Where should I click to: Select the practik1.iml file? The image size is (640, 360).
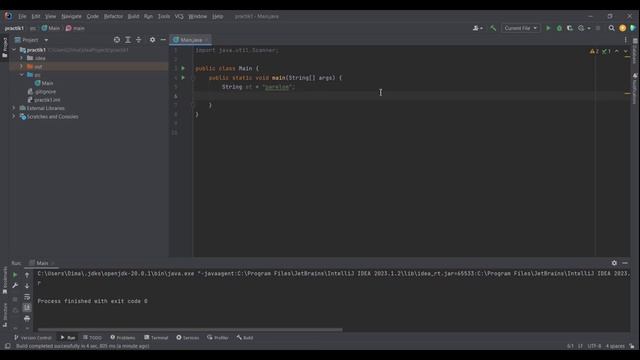44,100
